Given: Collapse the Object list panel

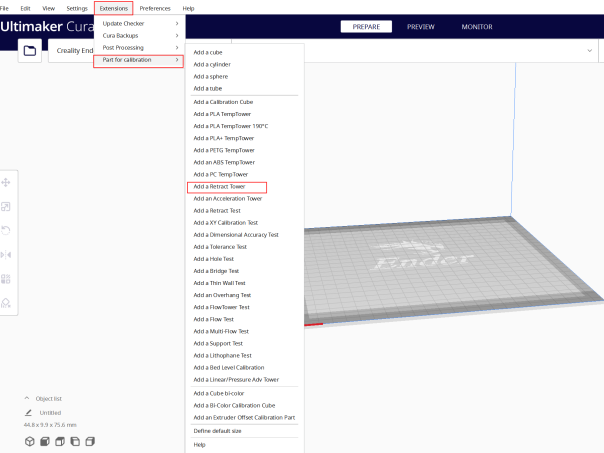Looking at the screenshot, I should (27, 398).
